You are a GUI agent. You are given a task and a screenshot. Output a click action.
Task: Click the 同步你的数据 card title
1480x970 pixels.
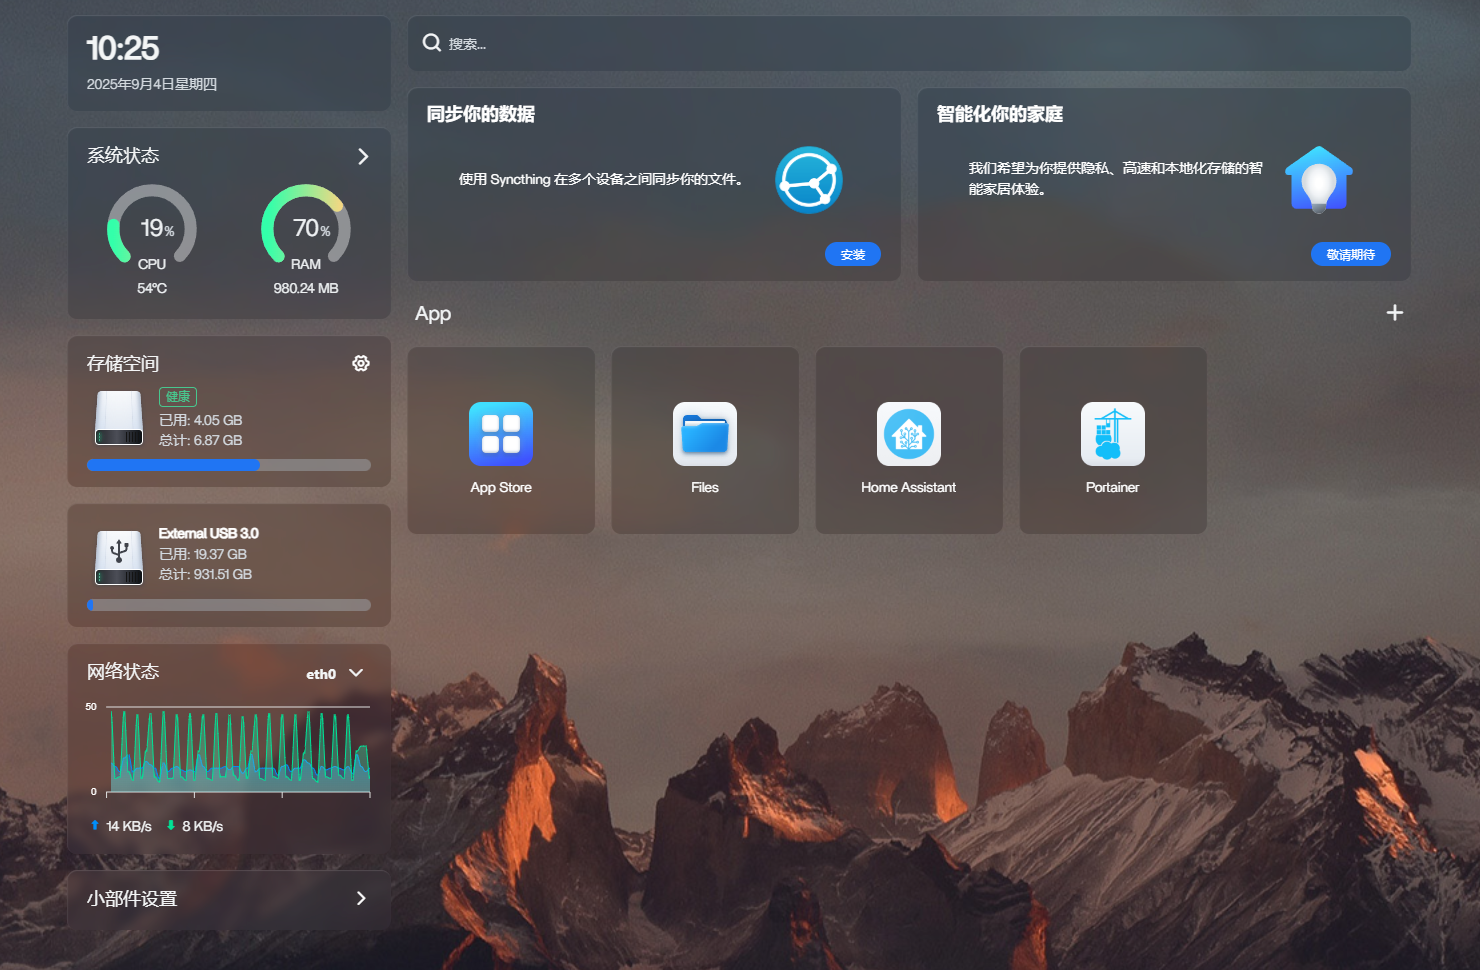point(481,114)
